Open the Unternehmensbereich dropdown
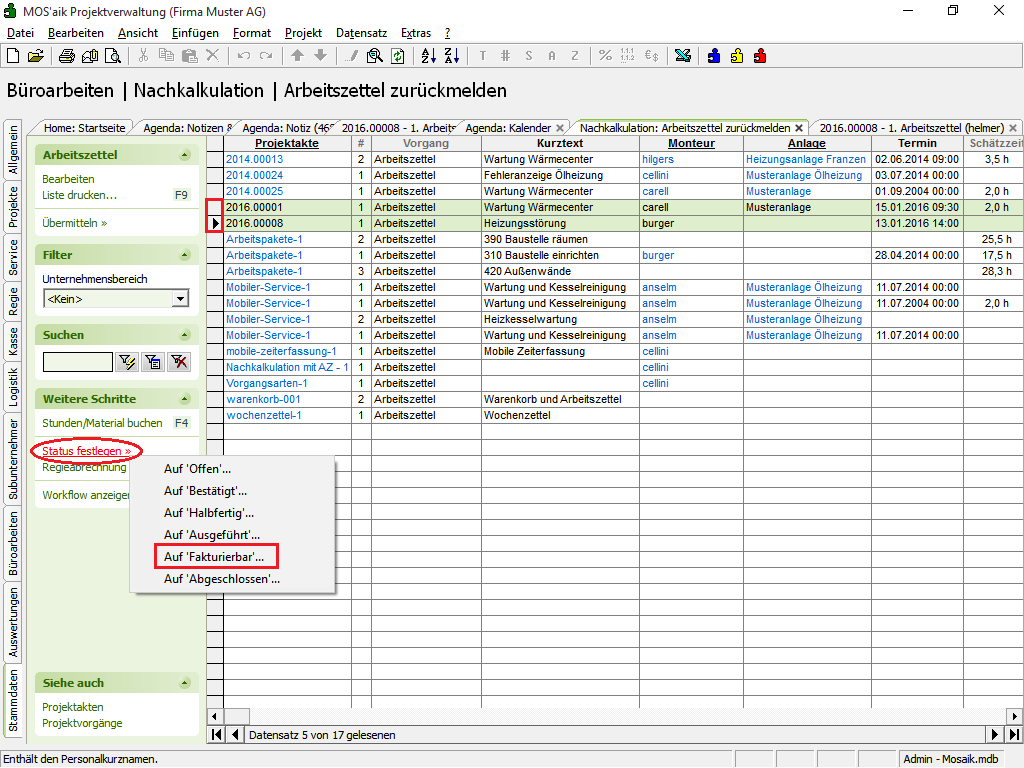Screen dimensions: 1024x768 click(x=180, y=298)
